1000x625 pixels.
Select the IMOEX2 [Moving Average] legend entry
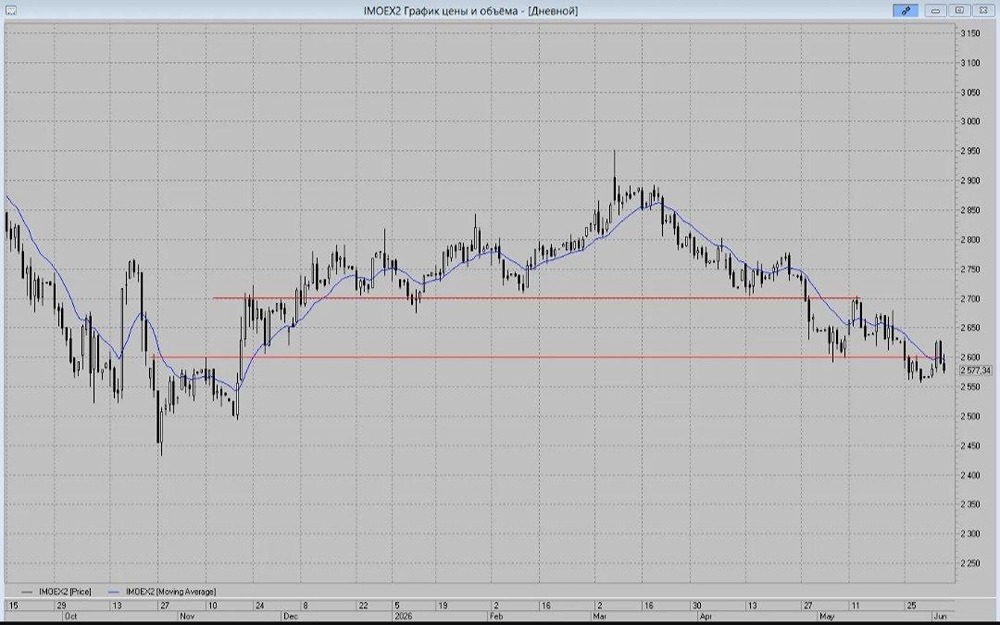pyautogui.click(x=171, y=591)
